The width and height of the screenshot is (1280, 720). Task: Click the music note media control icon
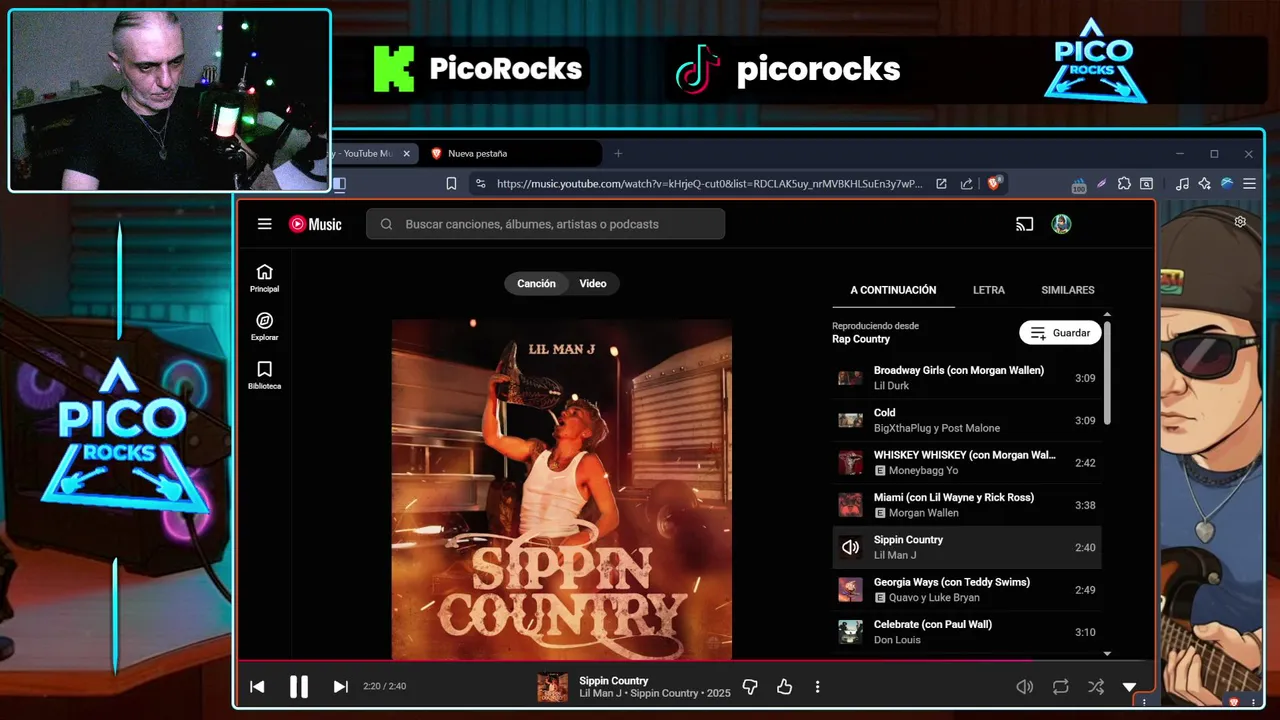coord(1182,184)
